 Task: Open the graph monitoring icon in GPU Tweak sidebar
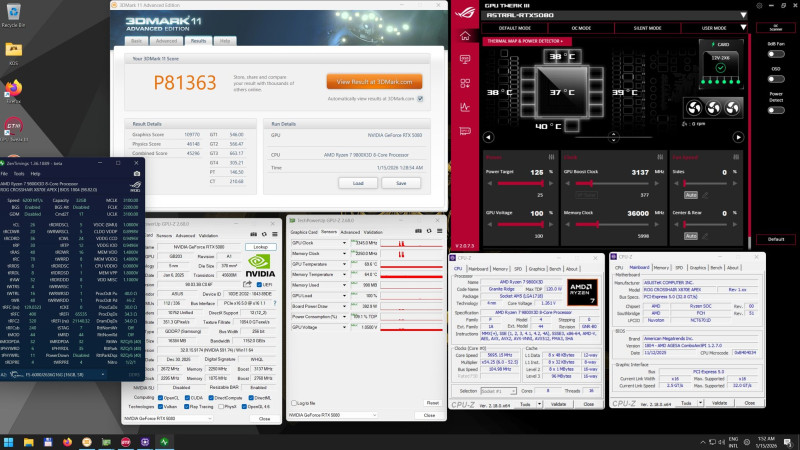(465, 107)
